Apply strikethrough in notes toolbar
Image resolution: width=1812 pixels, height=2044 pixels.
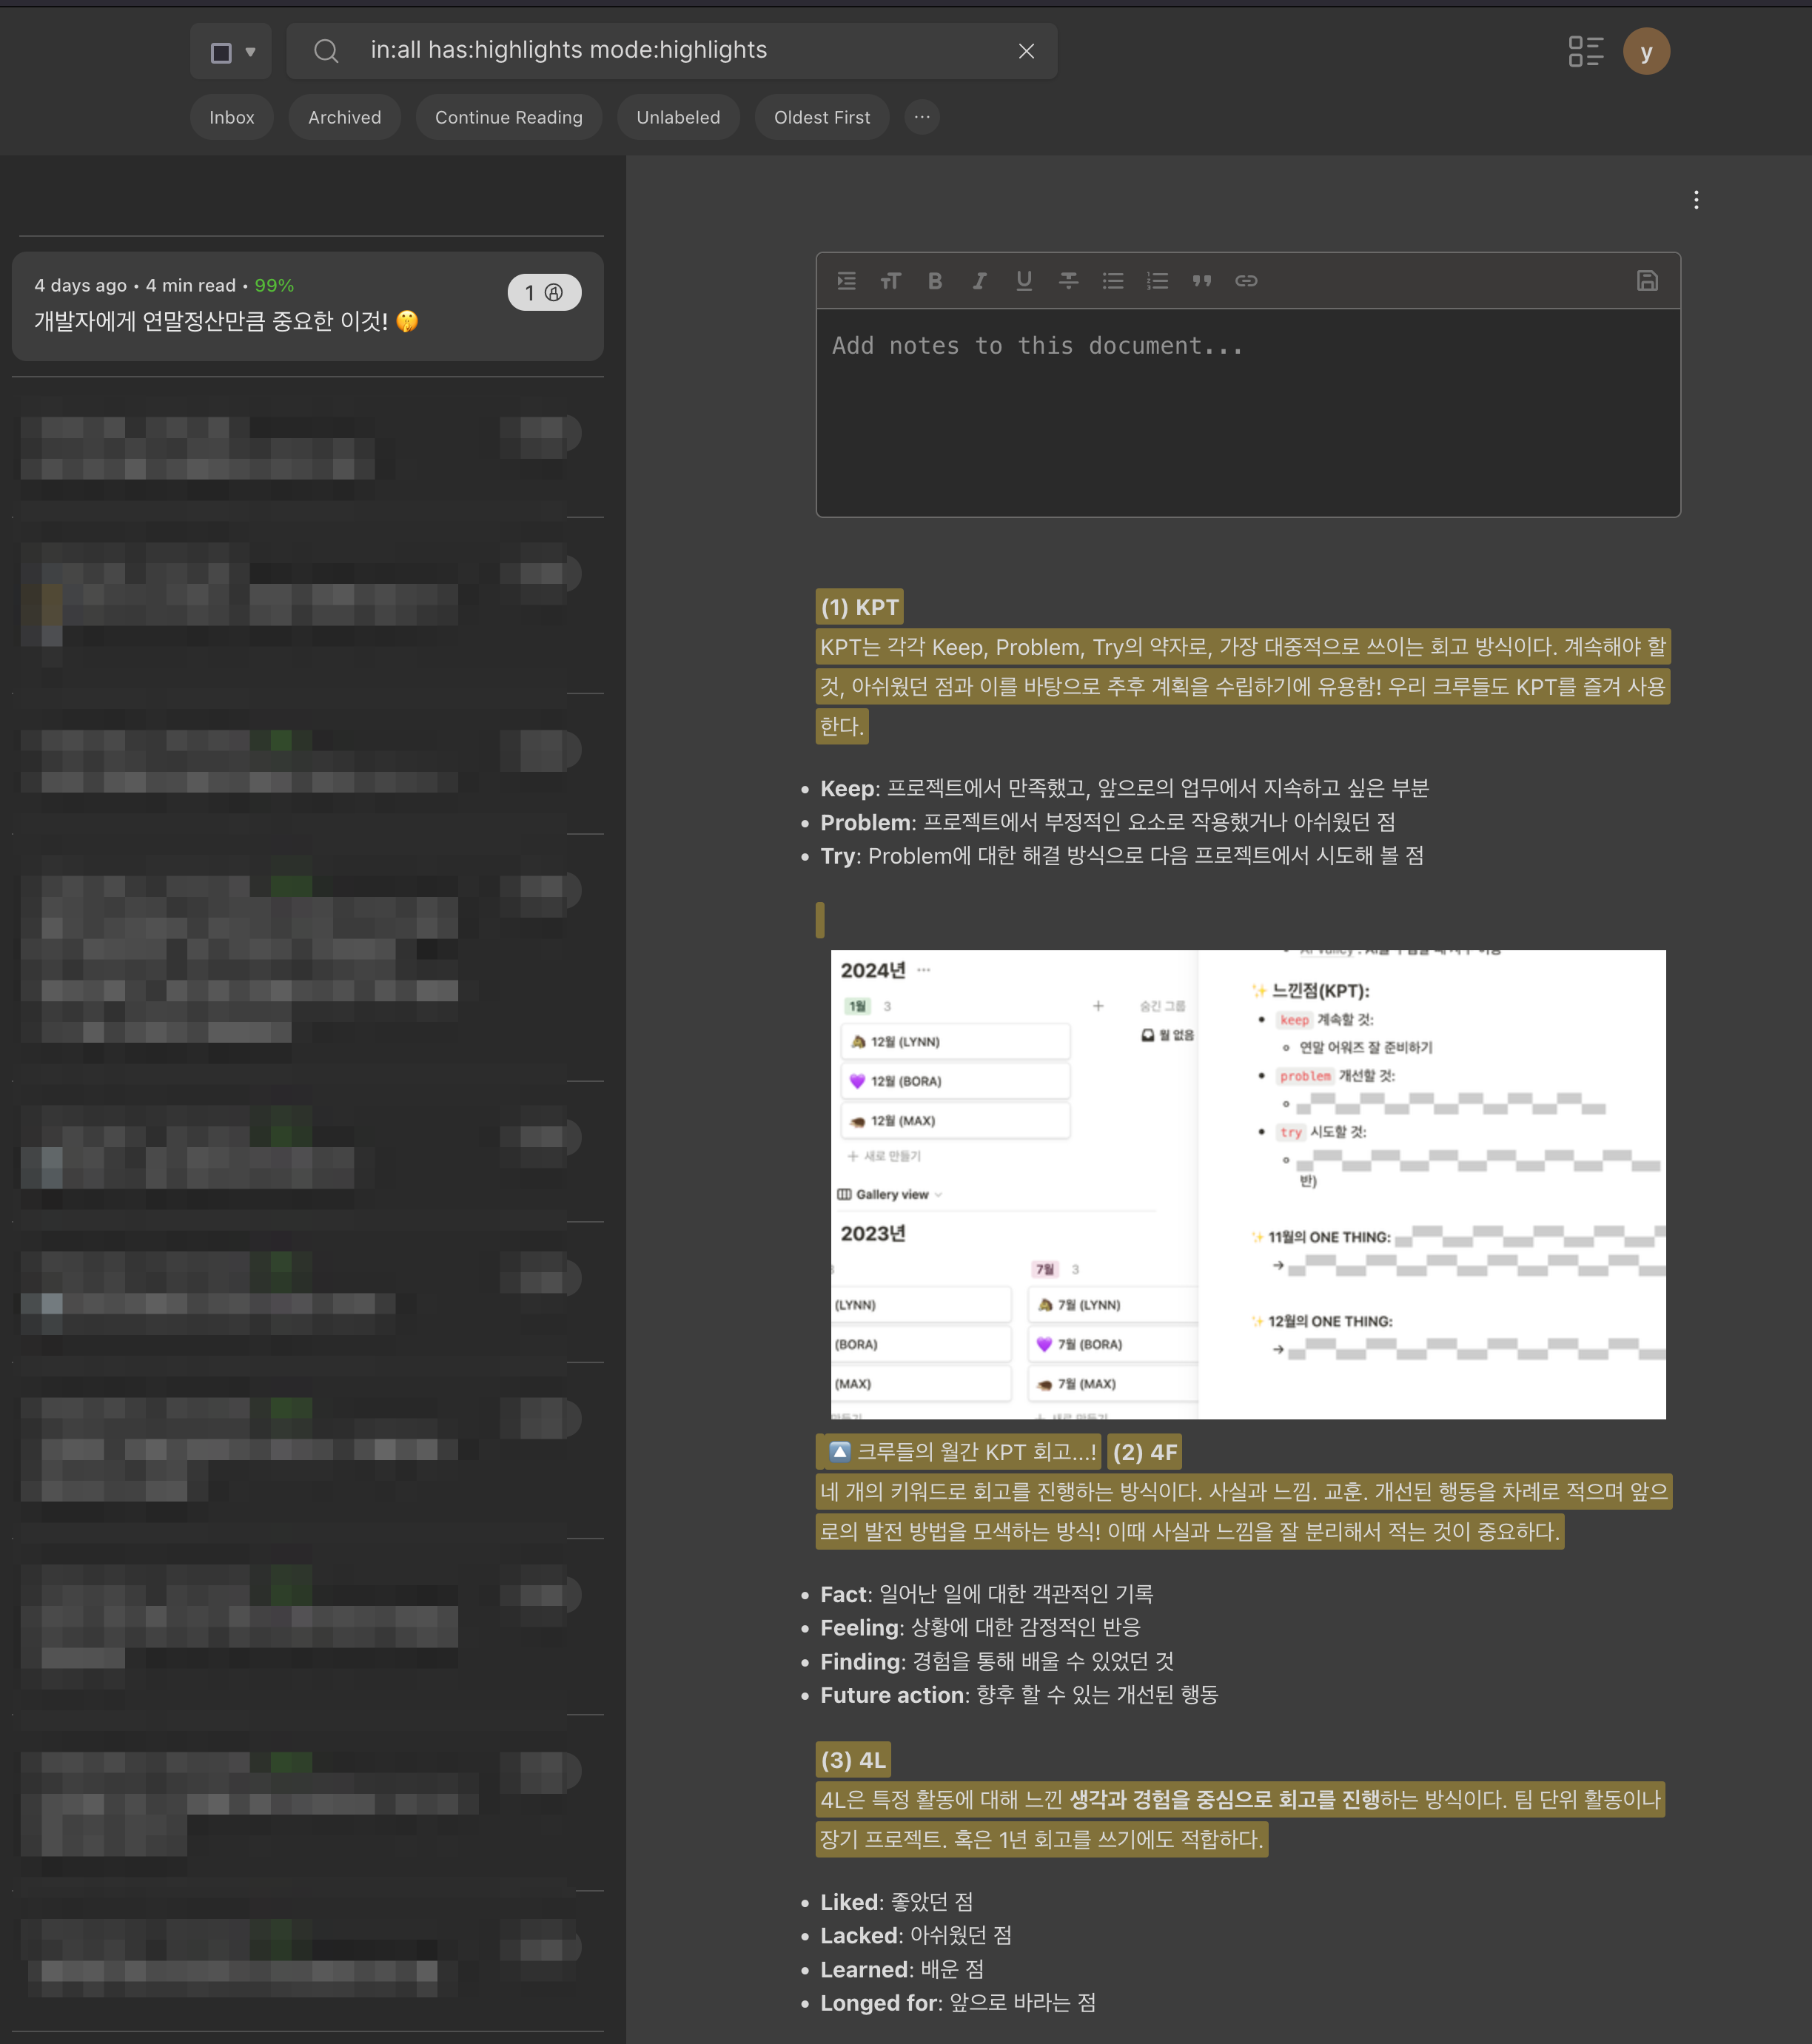coord(1068,281)
